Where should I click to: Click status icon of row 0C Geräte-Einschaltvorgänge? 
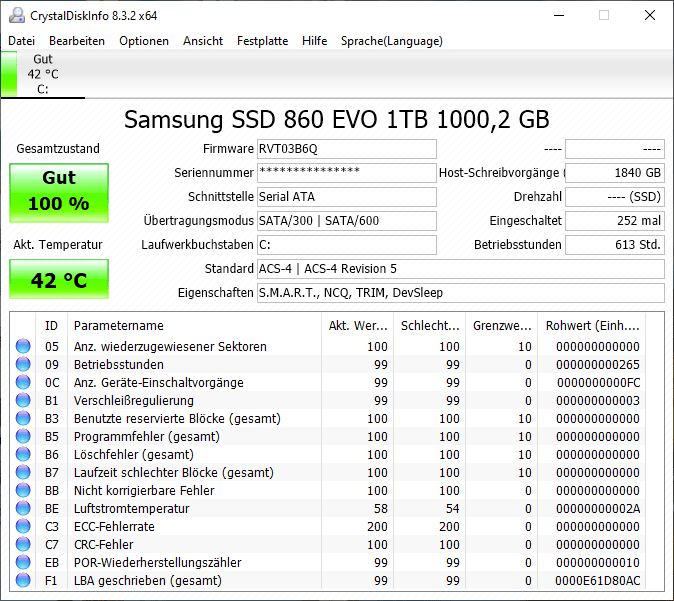[23, 382]
